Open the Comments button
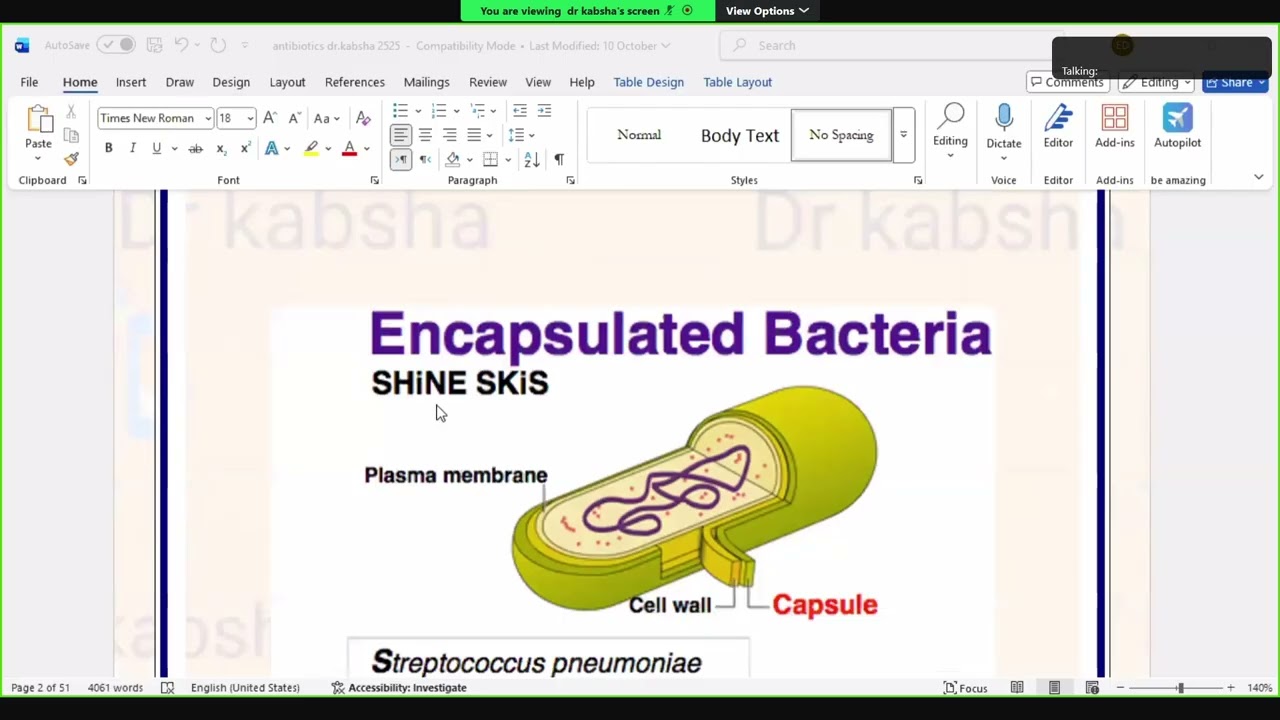 coord(1066,82)
